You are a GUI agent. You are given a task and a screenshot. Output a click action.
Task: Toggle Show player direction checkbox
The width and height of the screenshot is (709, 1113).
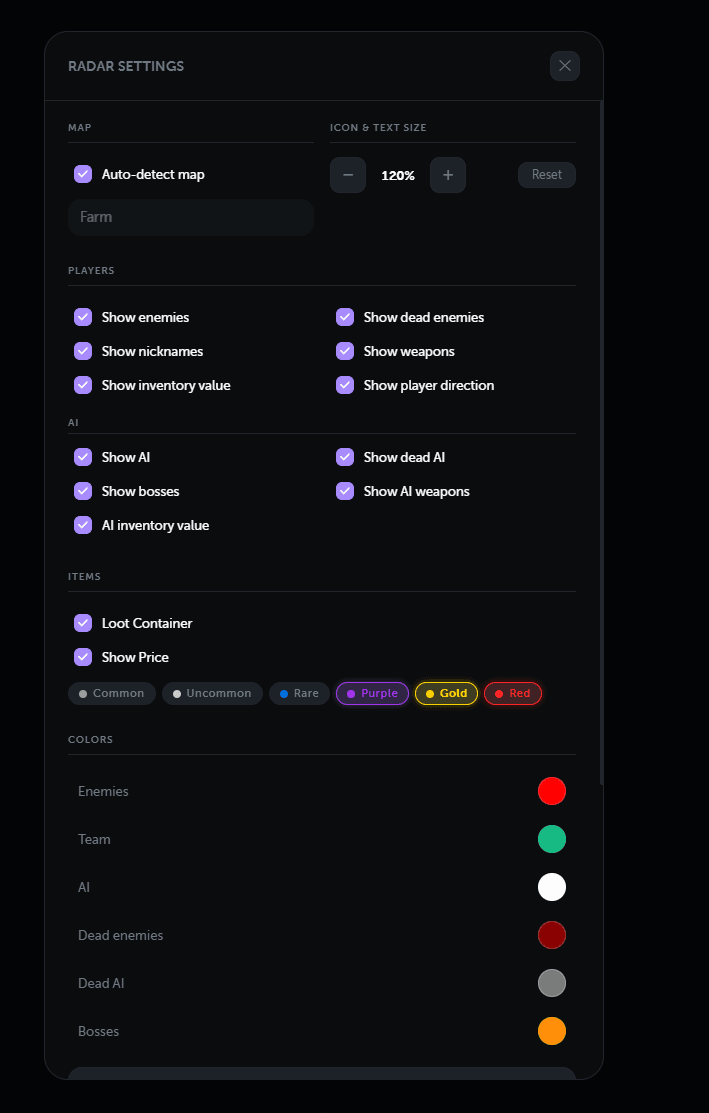pos(345,385)
